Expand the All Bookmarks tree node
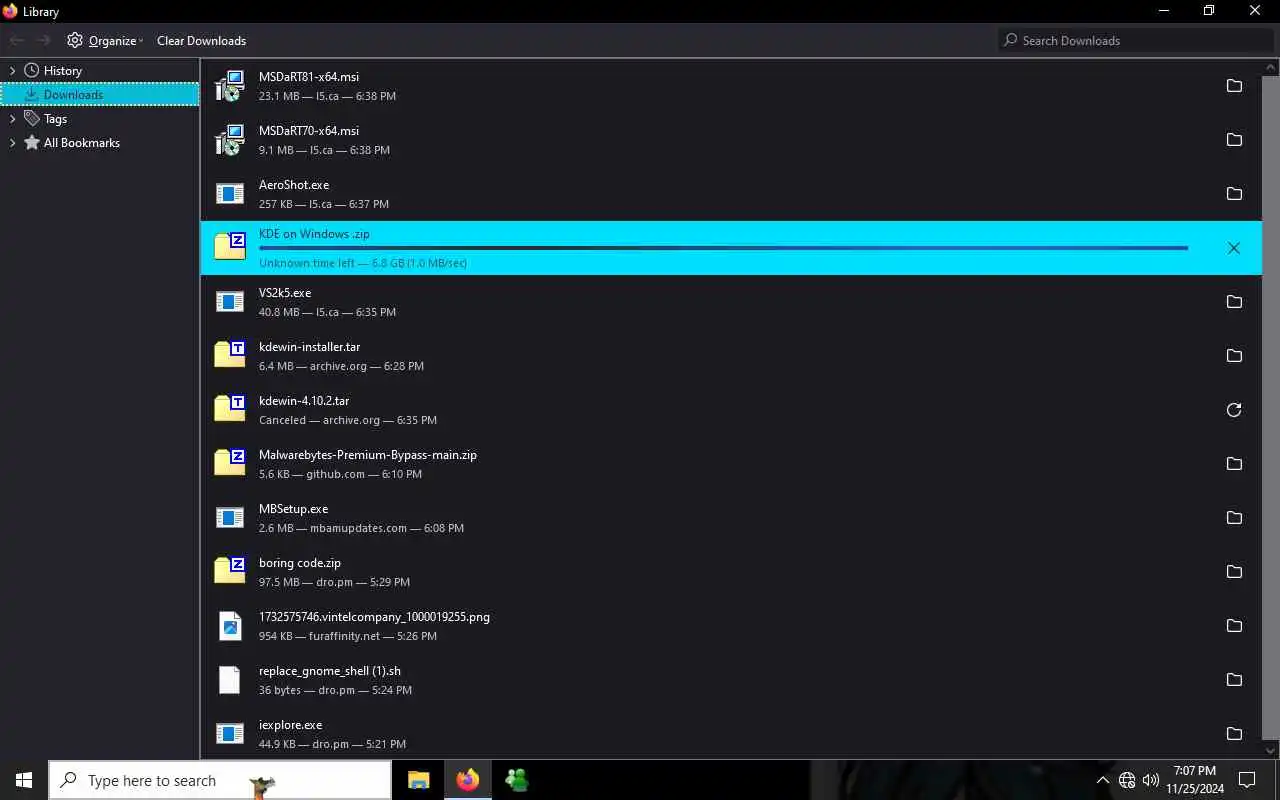The height and width of the screenshot is (800, 1280). tap(12, 143)
